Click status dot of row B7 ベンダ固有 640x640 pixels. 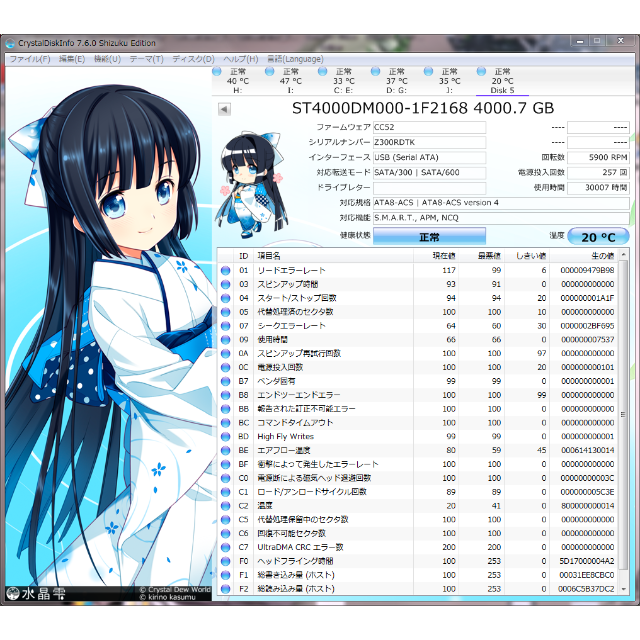[x=225, y=381]
